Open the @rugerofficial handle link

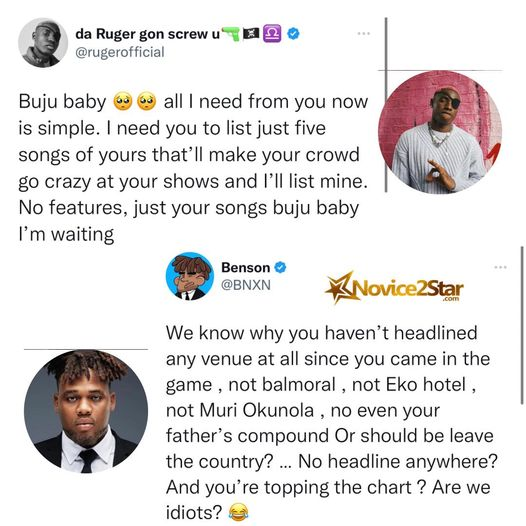coord(120,52)
